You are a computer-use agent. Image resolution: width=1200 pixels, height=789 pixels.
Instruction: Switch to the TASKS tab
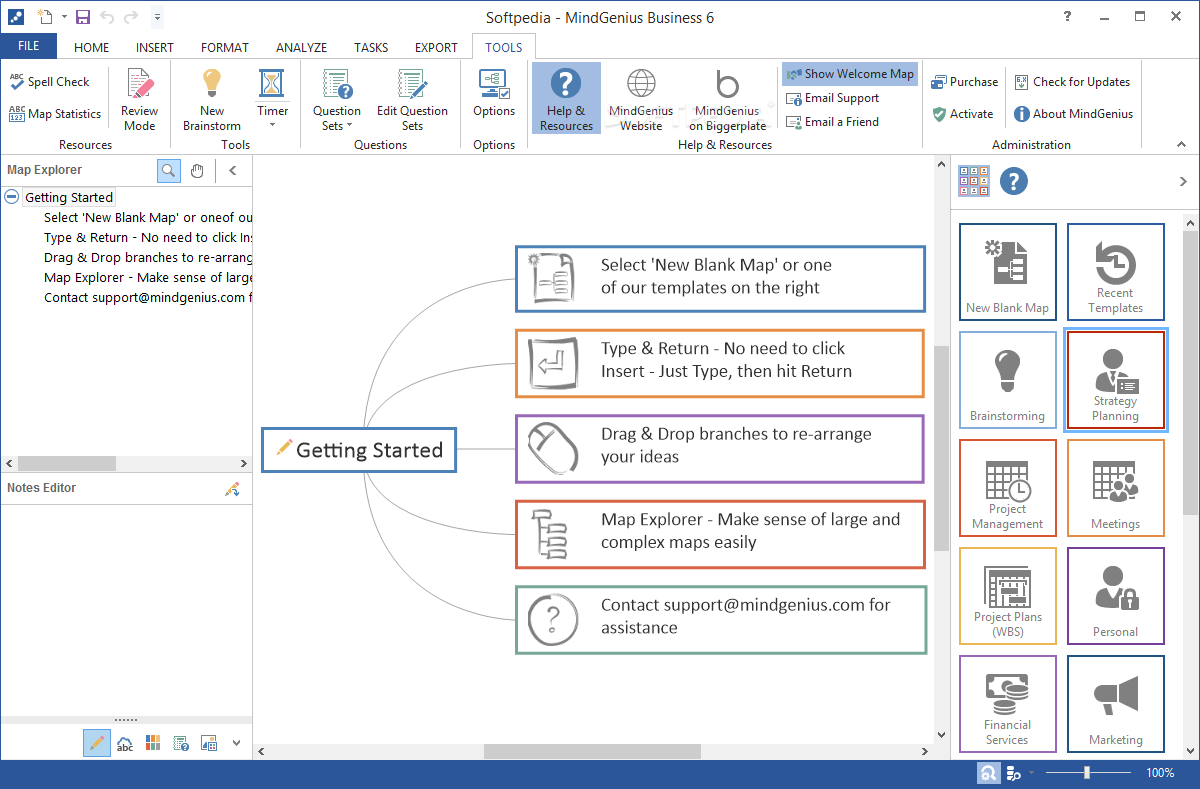pyautogui.click(x=371, y=47)
